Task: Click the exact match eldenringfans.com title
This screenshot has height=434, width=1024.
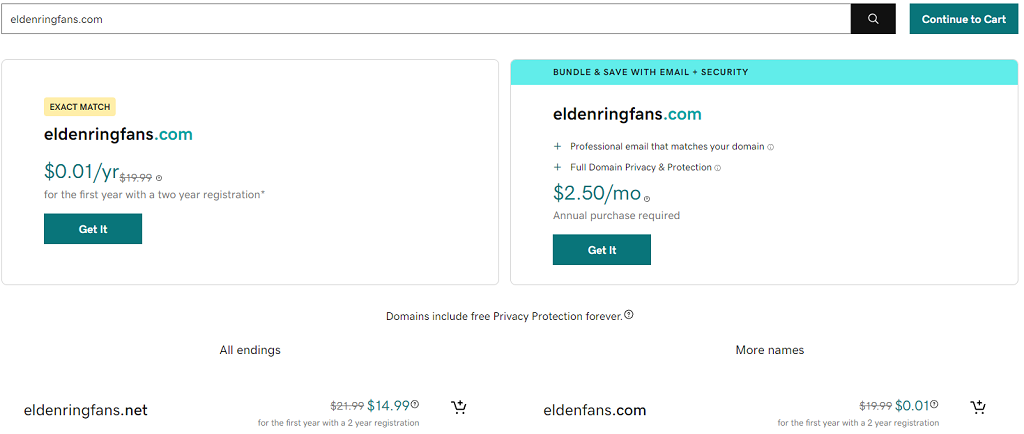Action: pyautogui.click(x=118, y=134)
